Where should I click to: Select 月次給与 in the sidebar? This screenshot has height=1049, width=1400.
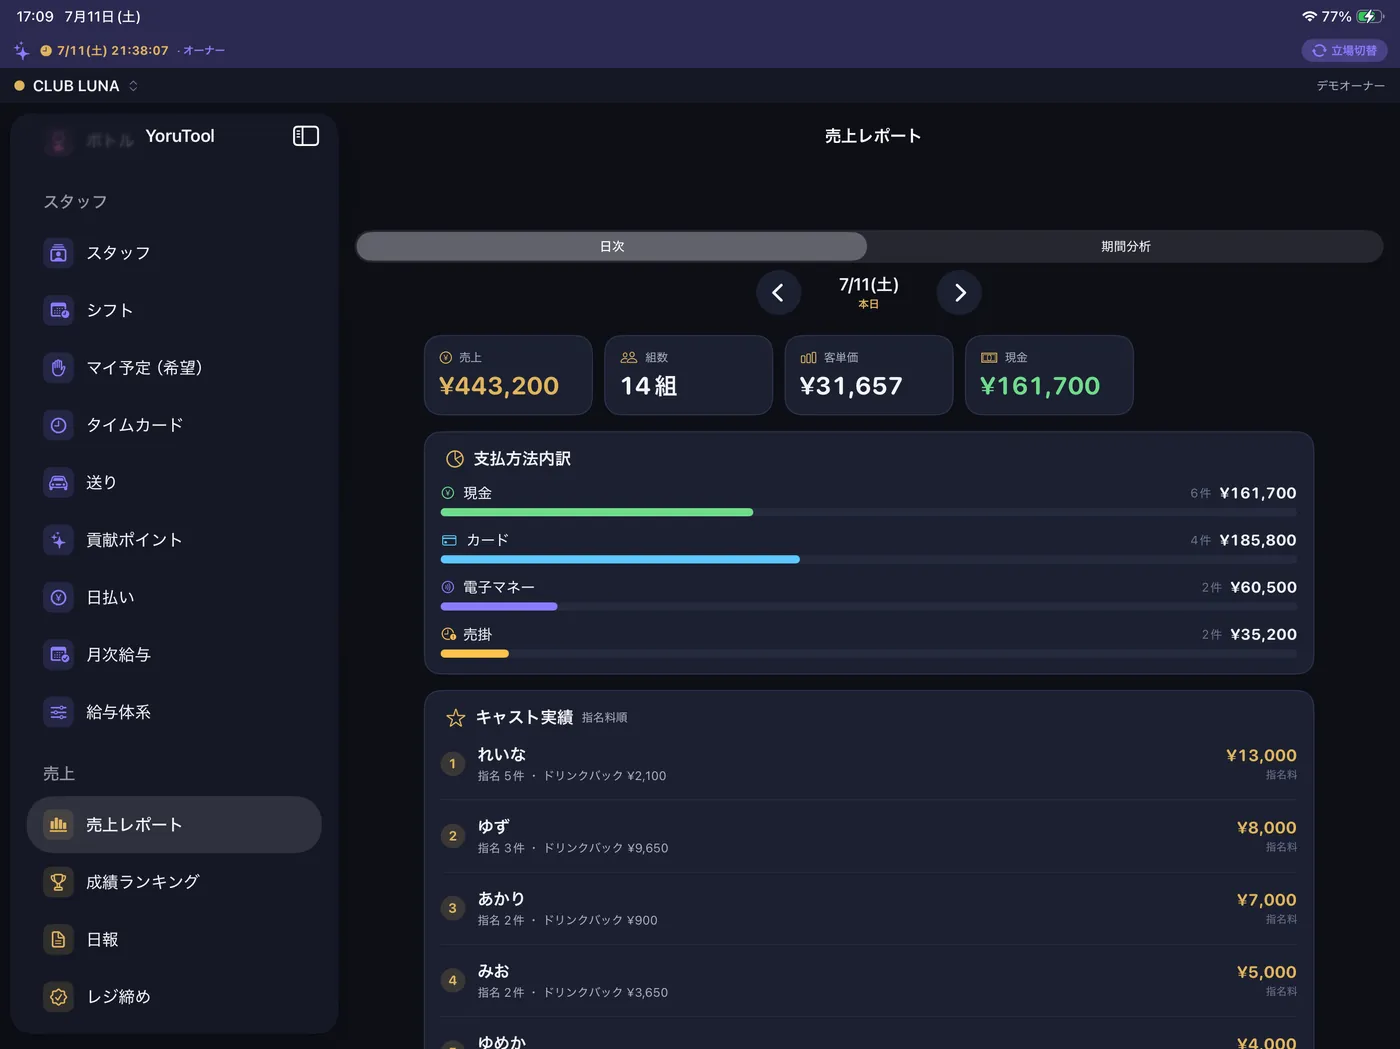click(x=174, y=655)
